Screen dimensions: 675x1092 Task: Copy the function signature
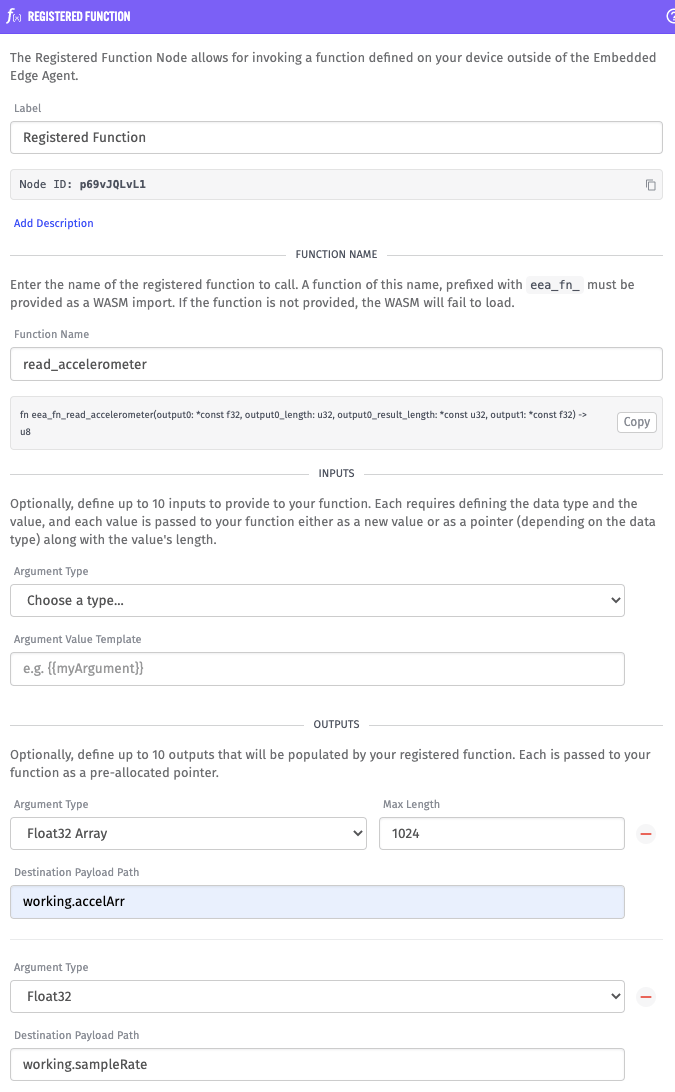coord(637,422)
